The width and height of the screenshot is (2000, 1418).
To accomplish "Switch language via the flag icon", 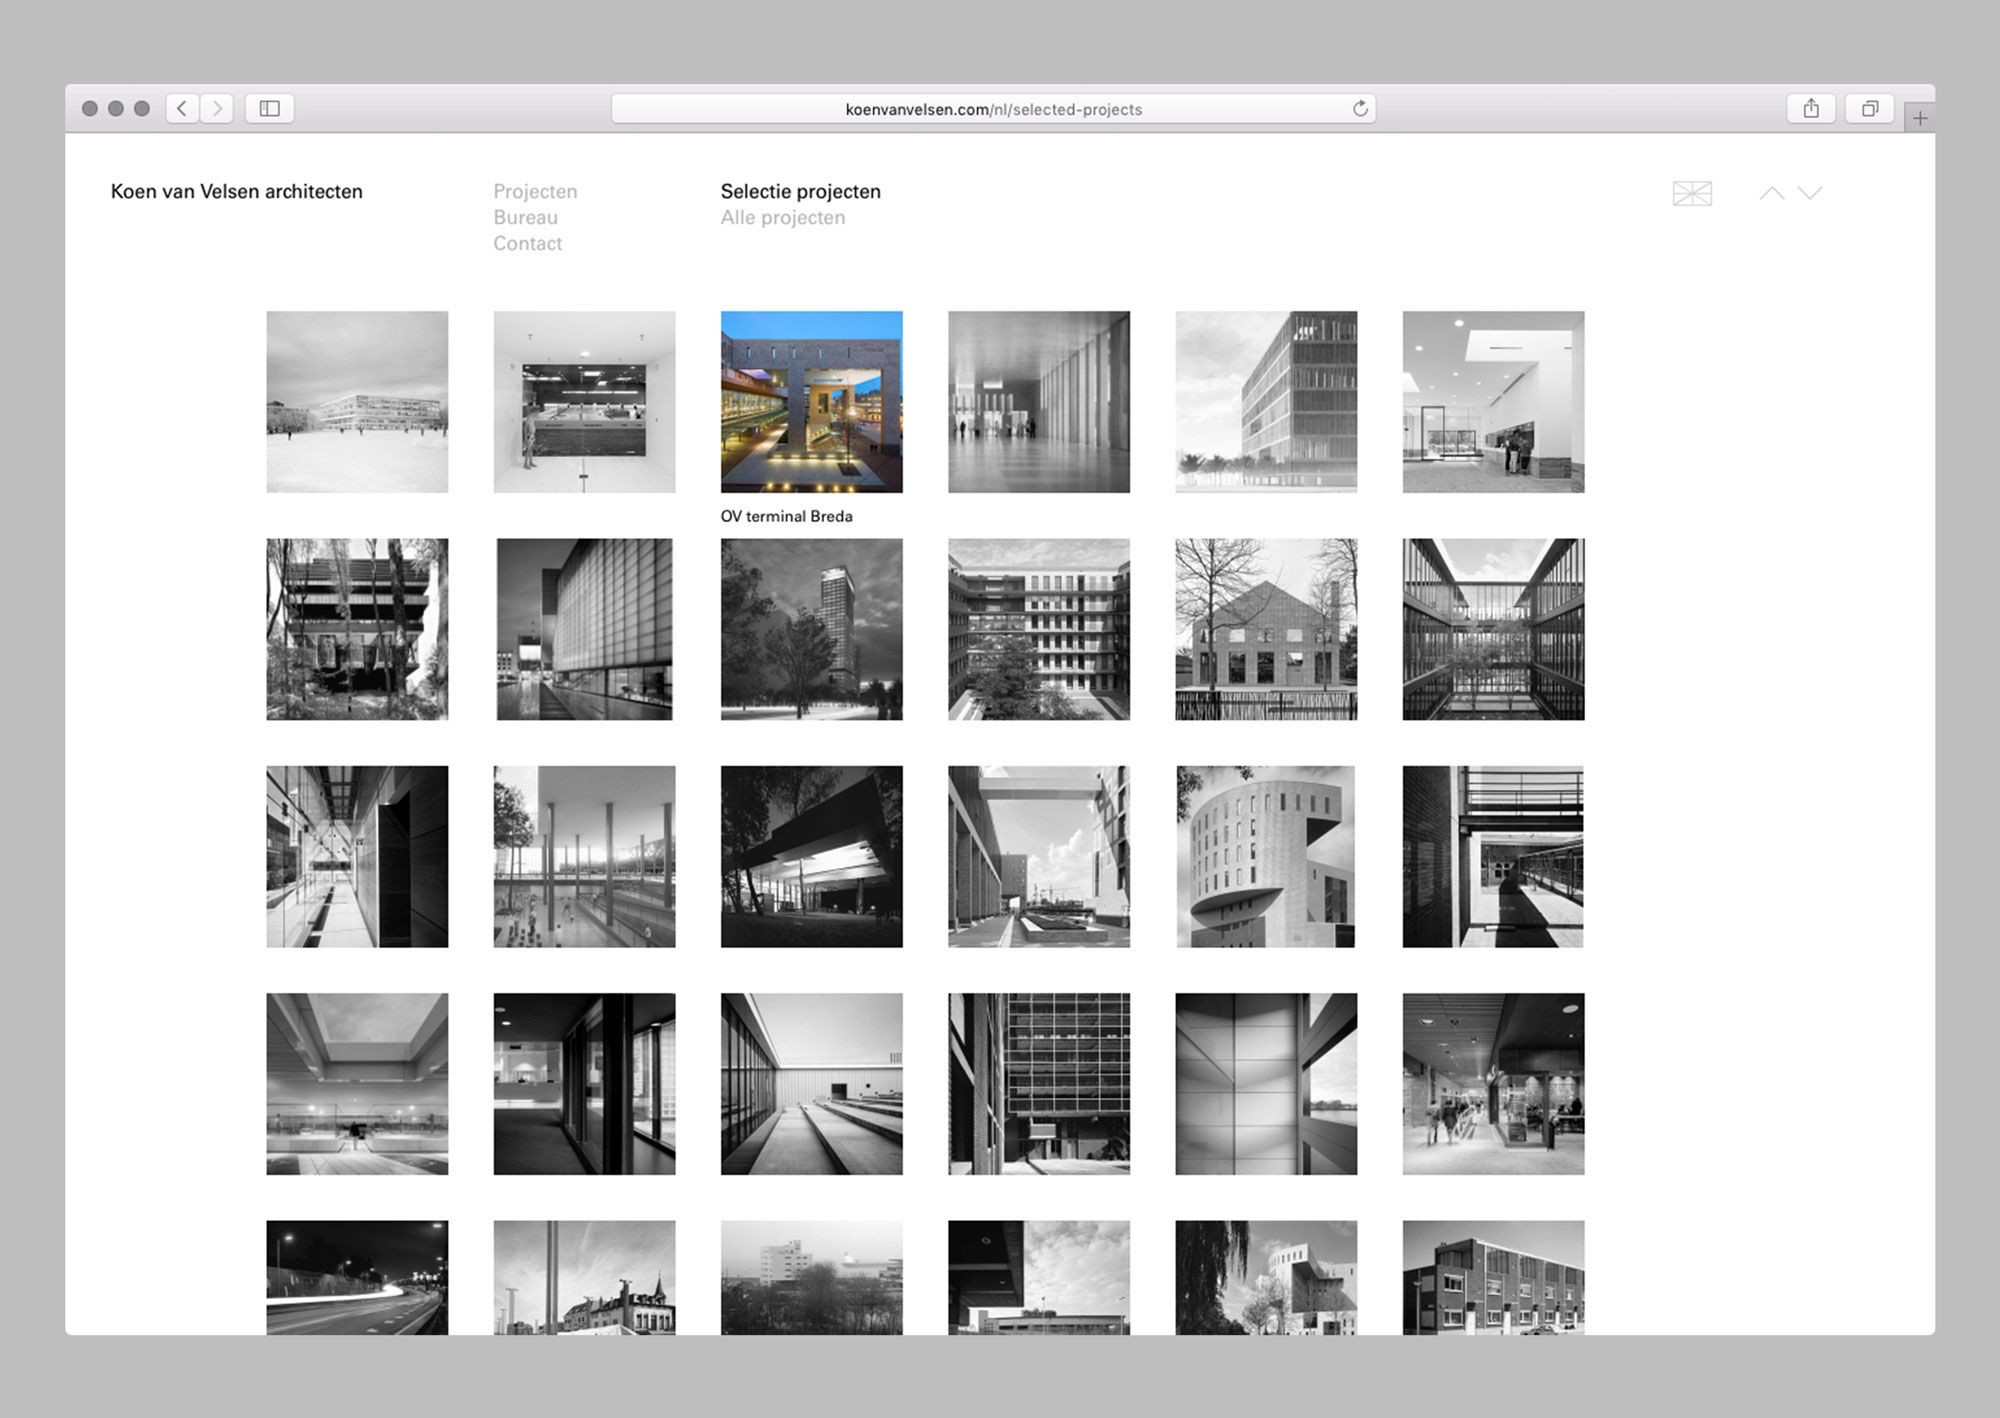I will (x=1692, y=193).
